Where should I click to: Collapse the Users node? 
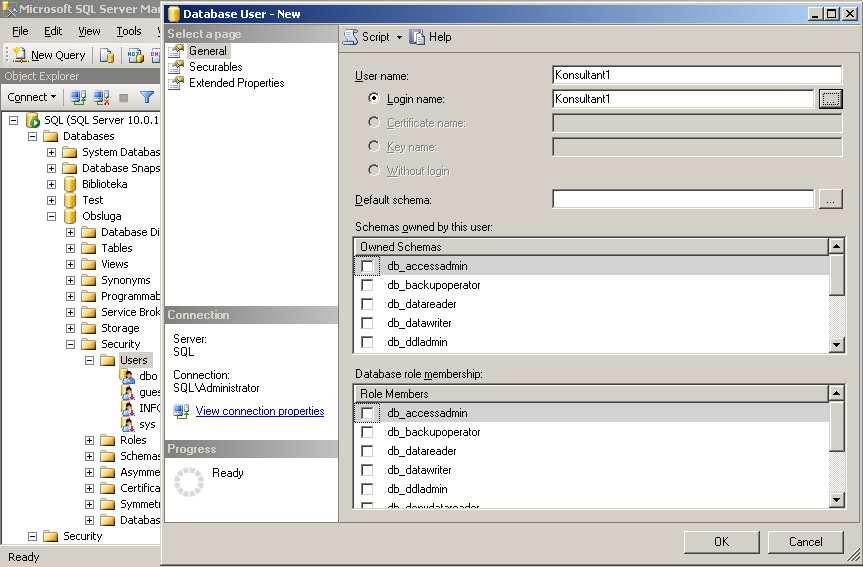90,360
